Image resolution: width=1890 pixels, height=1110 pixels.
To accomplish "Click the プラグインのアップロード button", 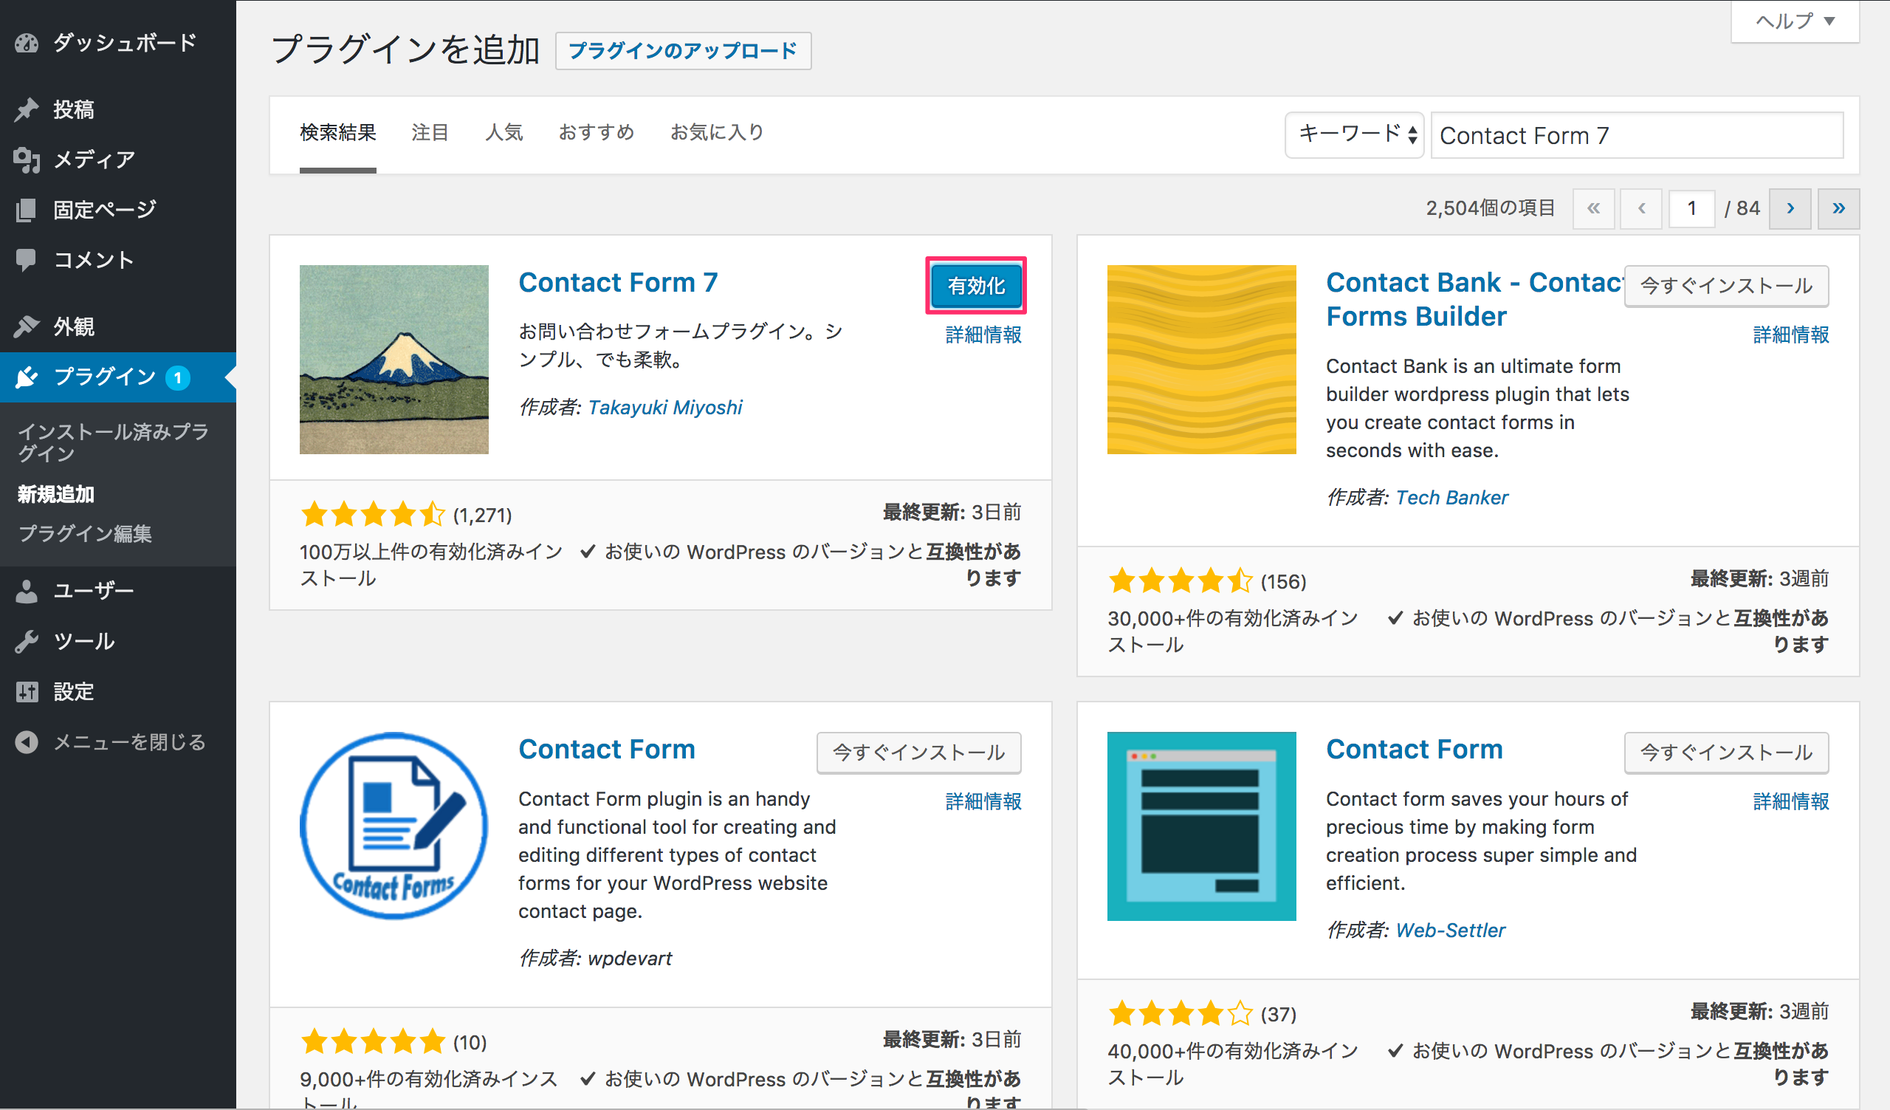I will click(x=683, y=50).
